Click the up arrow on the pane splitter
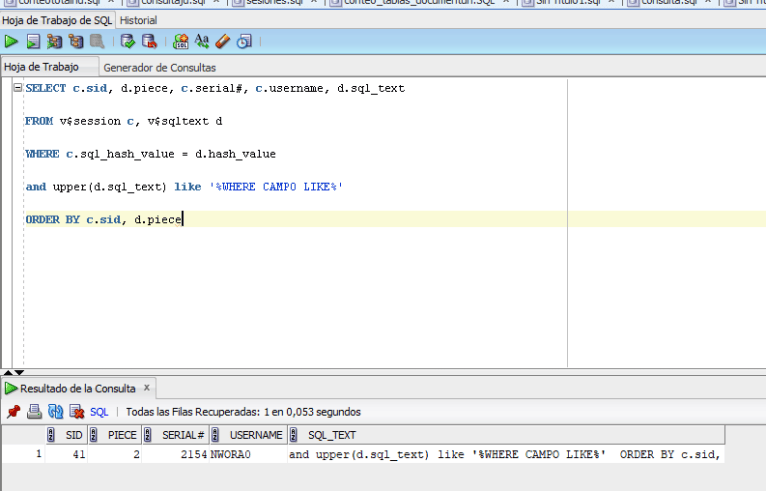766x491 pixels. click(8, 372)
